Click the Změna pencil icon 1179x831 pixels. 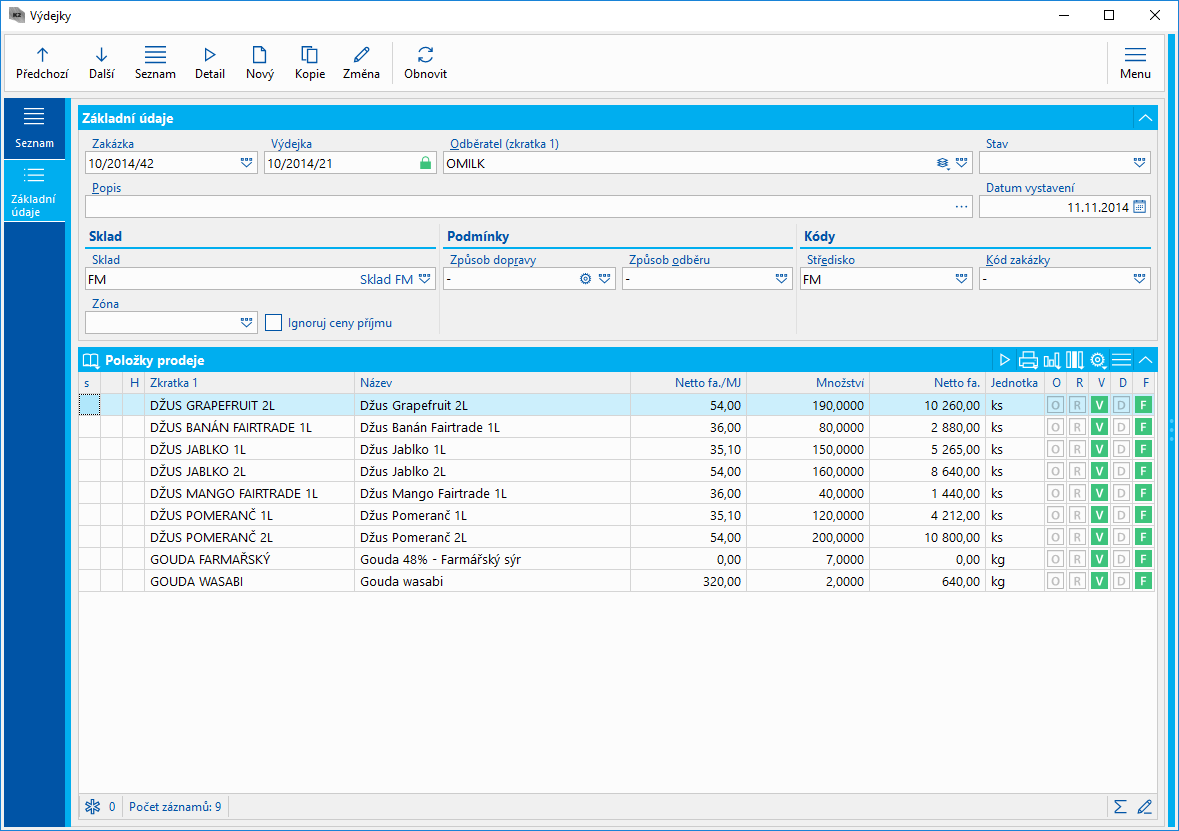(361, 62)
